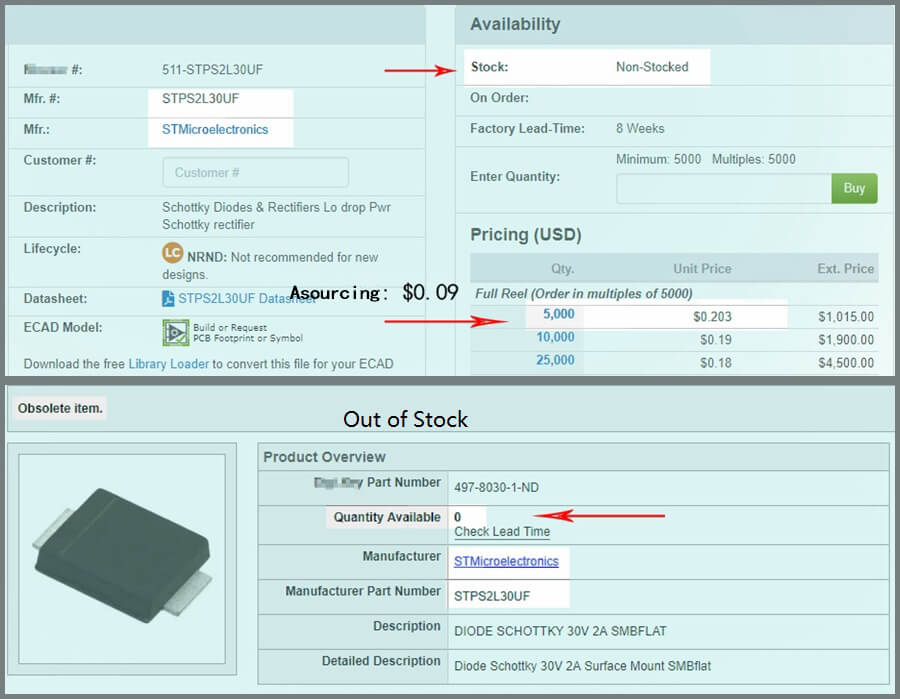900x699 pixels.
Task: Click the orange LC lifecycle icon
Action: [x=172, y=253]
